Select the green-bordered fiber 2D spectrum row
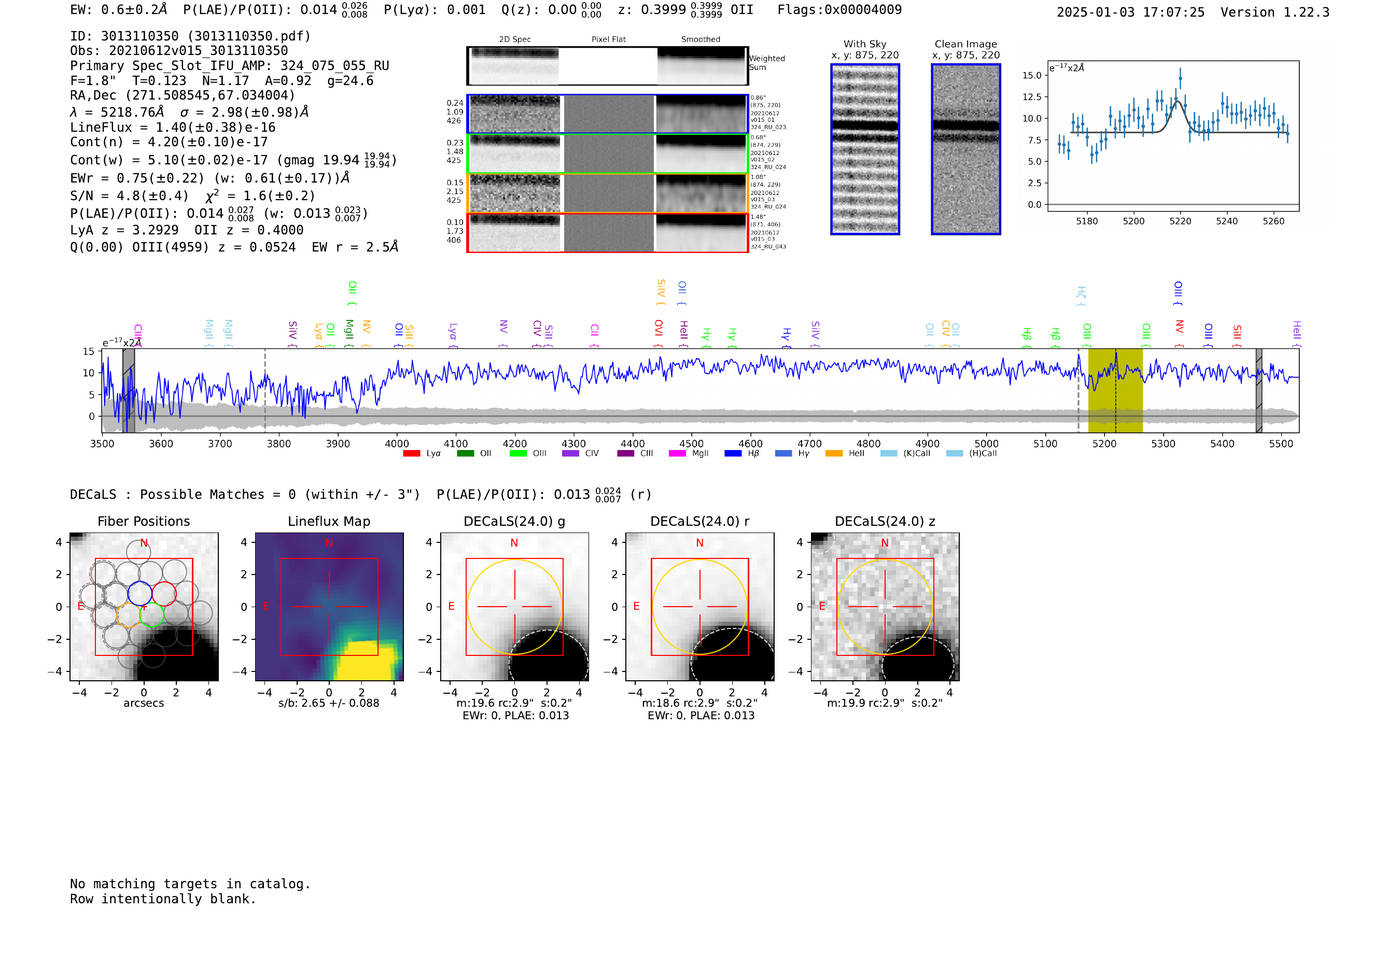Image resolution: width=1400 pixels, height=953 pixels. pos(607,154)
